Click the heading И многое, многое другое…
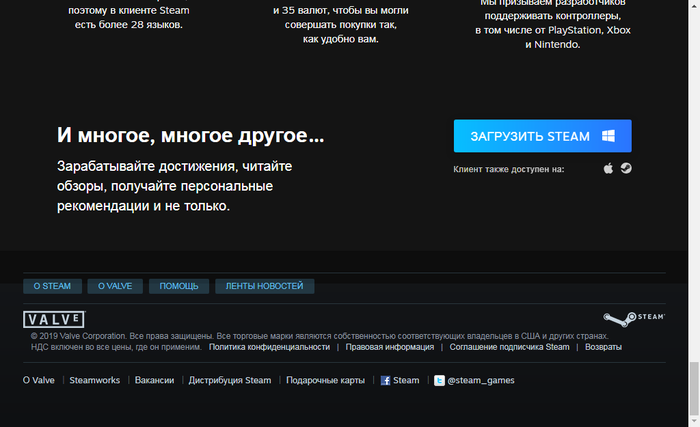The width and height of the screenshot is (700, 427). click(191, 135)
